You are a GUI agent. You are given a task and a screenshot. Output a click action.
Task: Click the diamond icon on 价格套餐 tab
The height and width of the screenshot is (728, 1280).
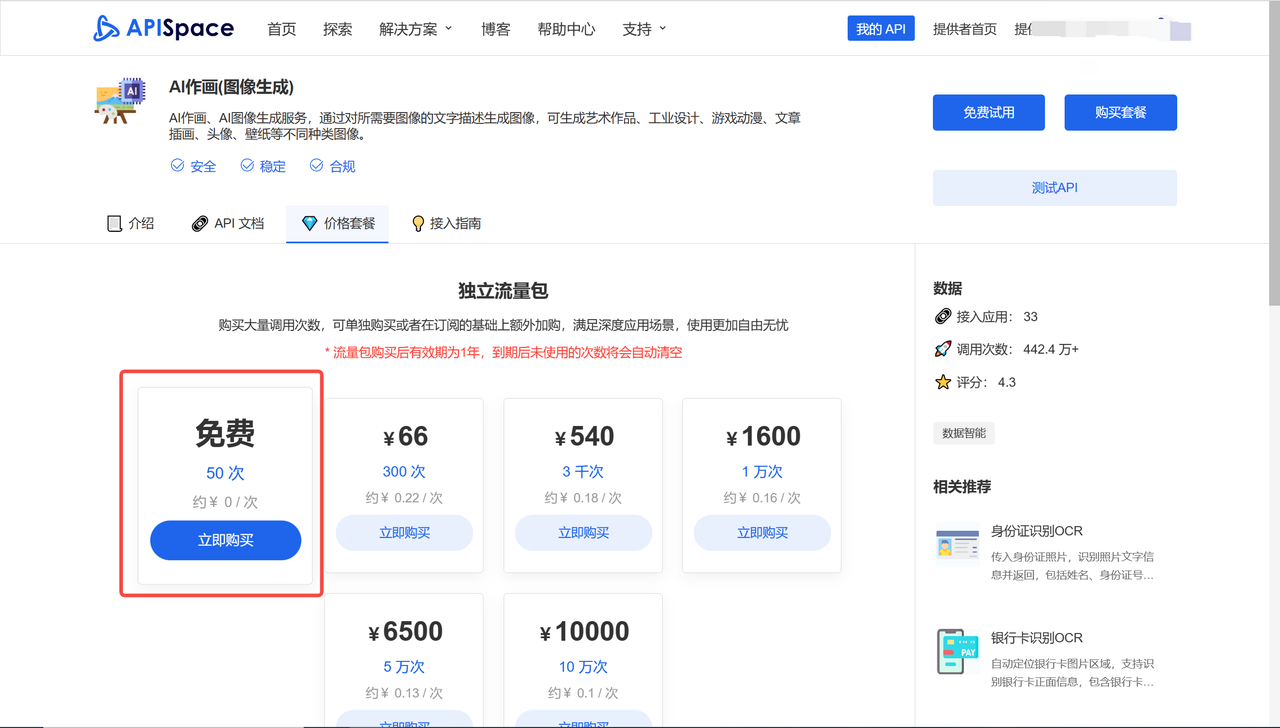308,223
